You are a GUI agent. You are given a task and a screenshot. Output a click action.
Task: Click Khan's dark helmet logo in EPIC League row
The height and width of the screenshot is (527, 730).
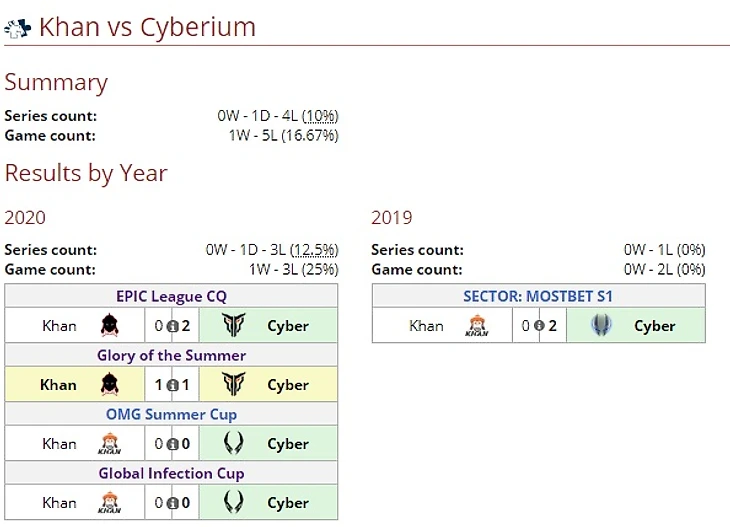click(110, 325)
